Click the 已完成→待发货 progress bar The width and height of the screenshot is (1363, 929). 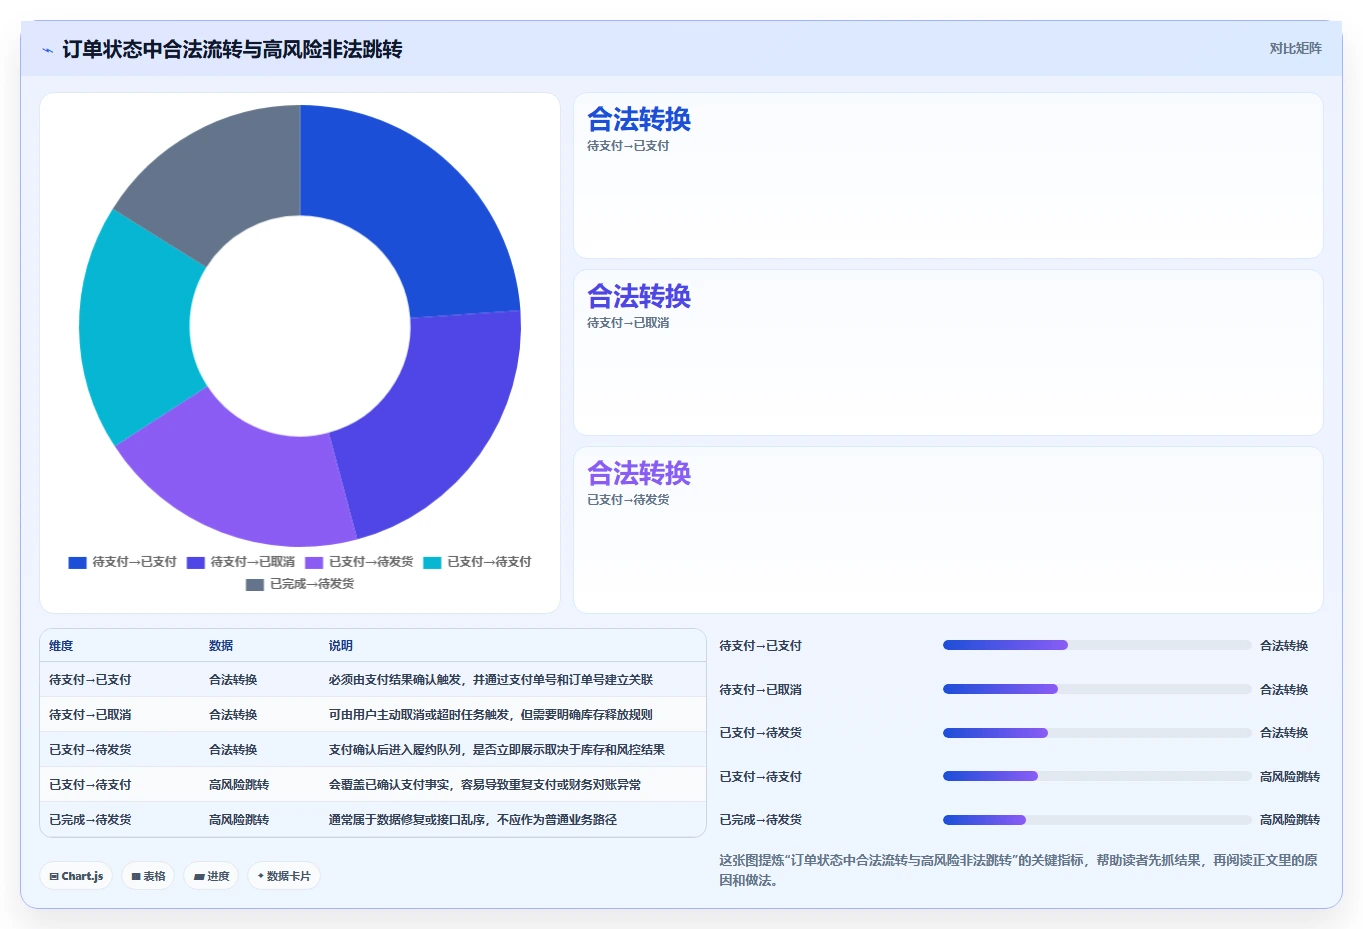(1097, 820)
